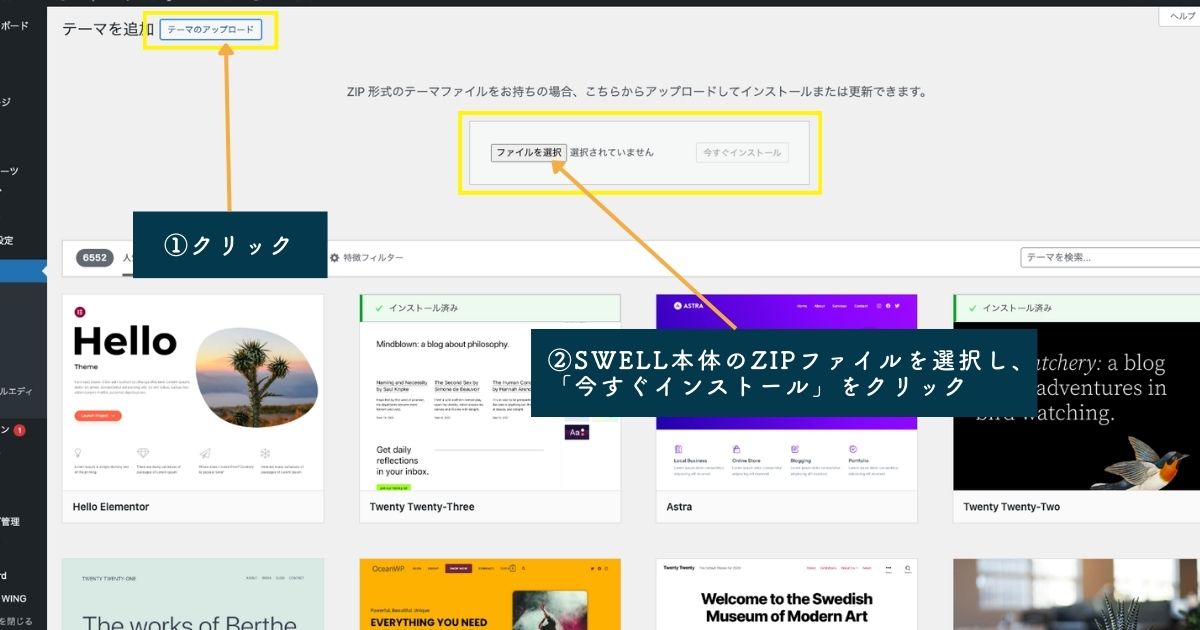The image size is (1200, 630).
Task: Click the checkmark icon on Twenty Twenty-Two
Action: (972, 308)
